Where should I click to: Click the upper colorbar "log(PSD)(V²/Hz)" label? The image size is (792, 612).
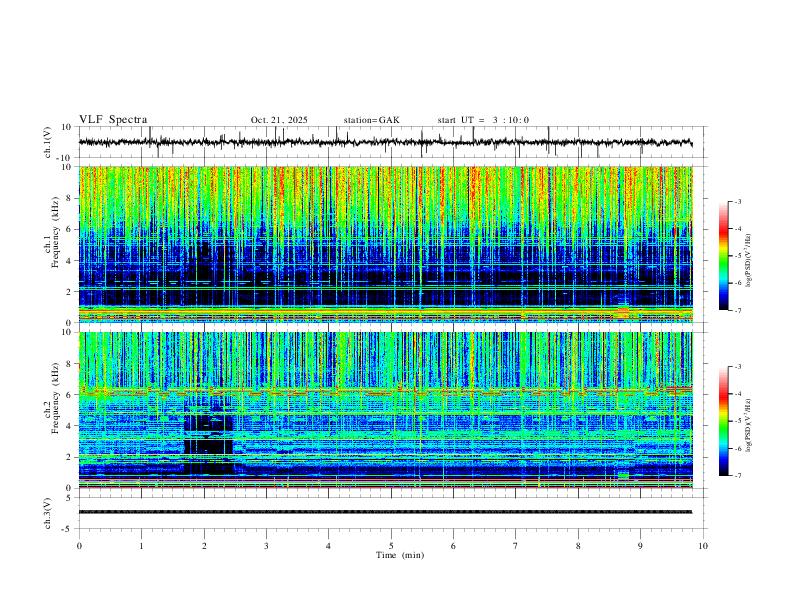click(748, 261)
